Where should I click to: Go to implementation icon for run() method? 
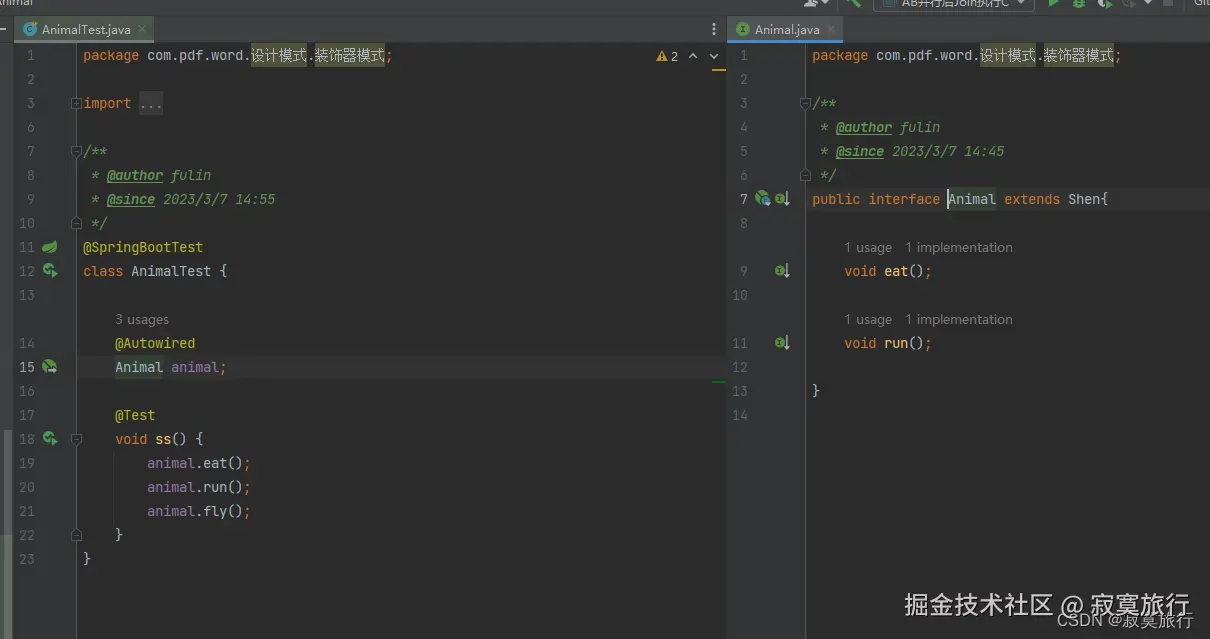point(783,343)
